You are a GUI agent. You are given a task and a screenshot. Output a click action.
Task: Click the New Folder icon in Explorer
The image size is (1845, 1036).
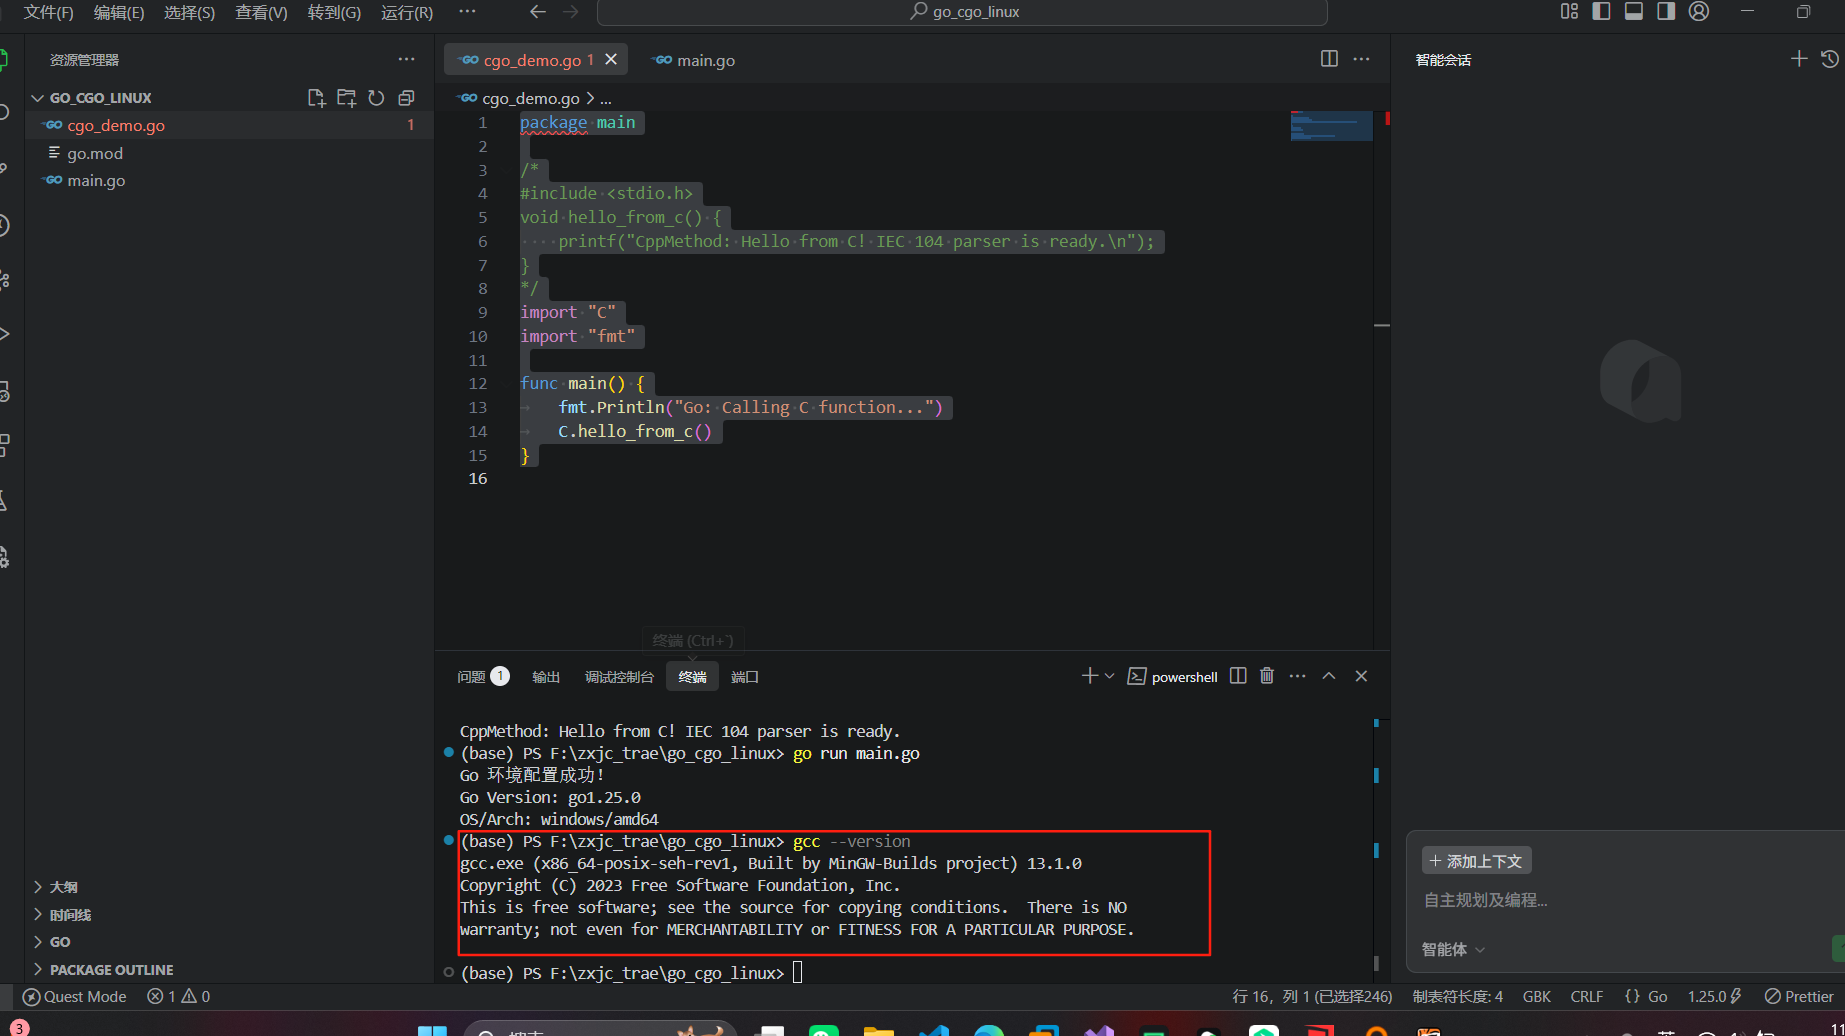click(346, 97)
